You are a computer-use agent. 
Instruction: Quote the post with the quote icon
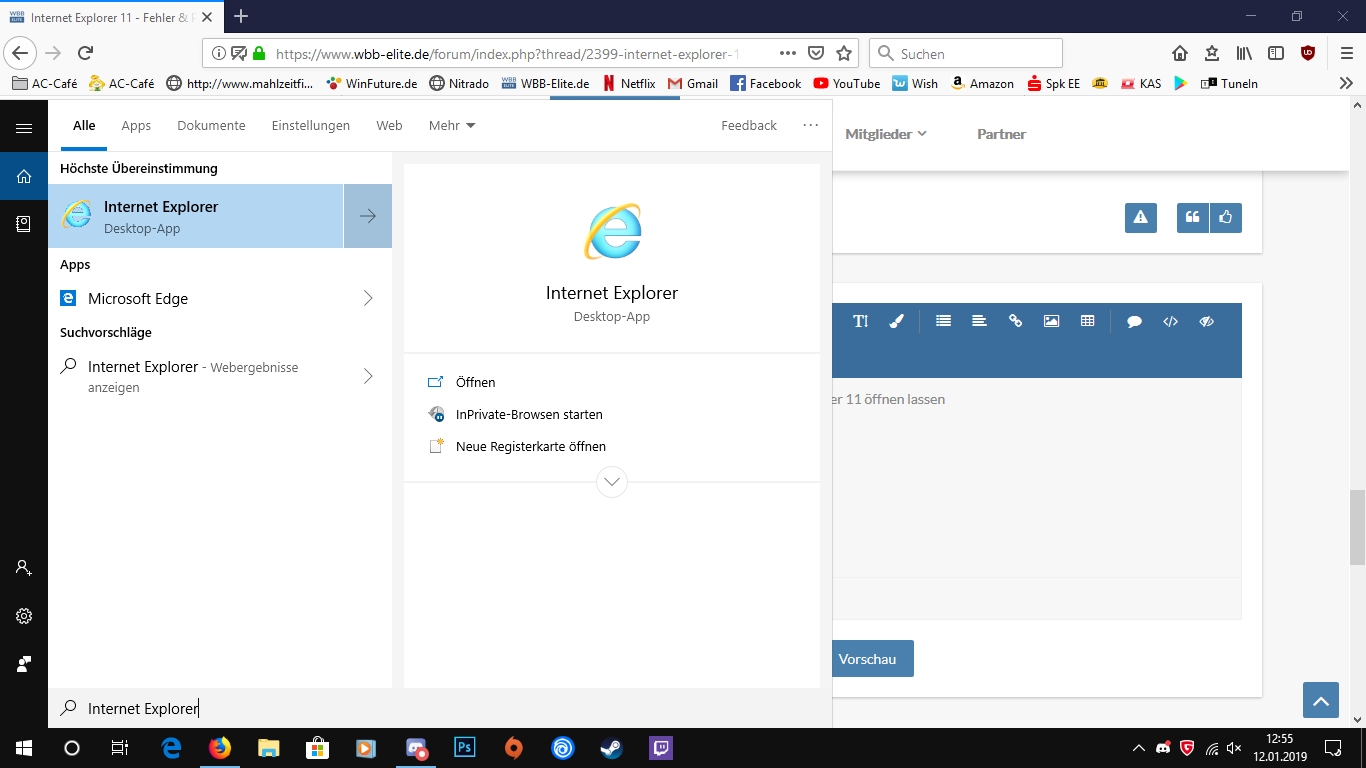coord(1193,217)
